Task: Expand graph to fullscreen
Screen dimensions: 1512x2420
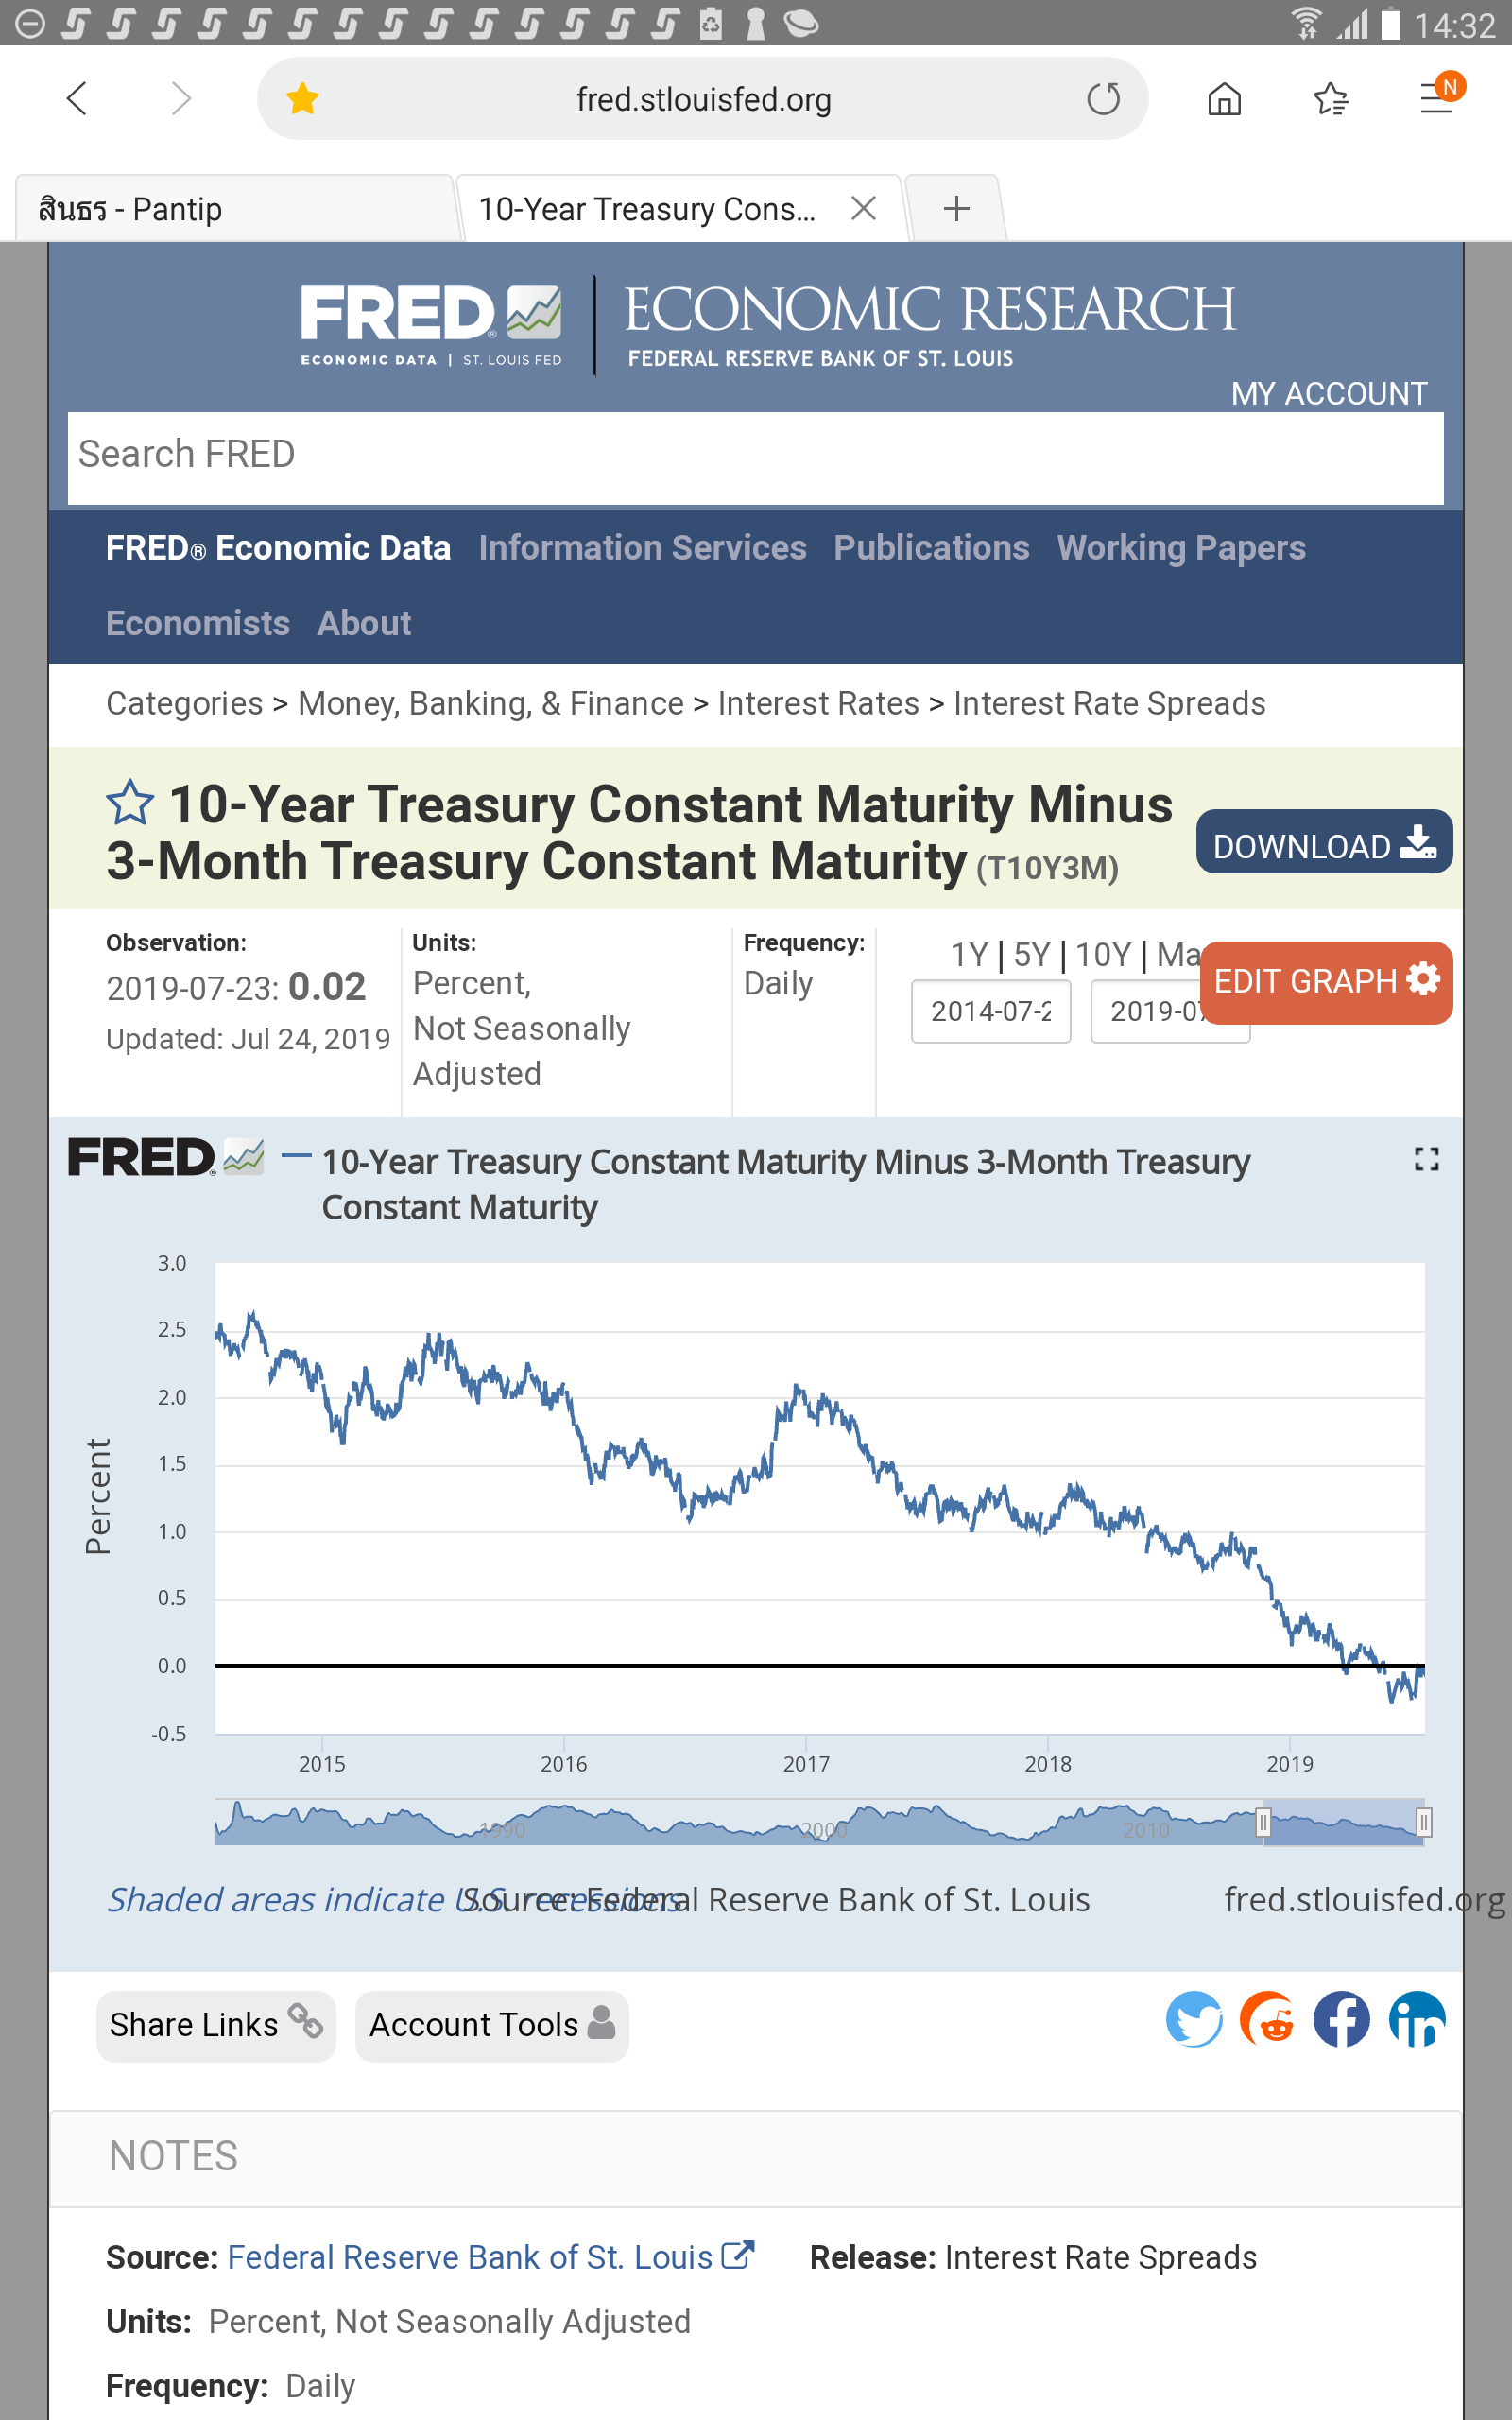Action: click(x=1426, y=1159)
